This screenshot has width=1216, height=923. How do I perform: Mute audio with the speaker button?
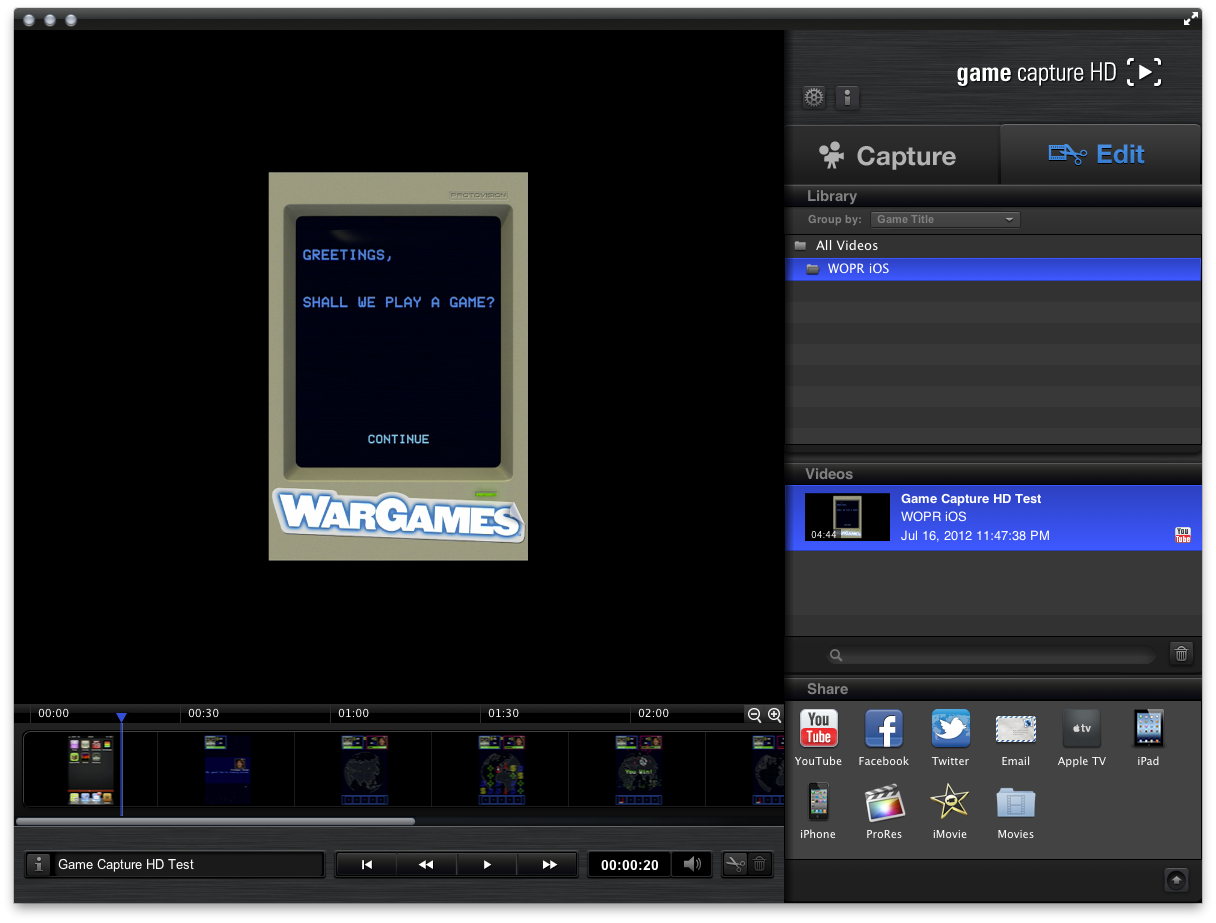click(x=693, y=864)
